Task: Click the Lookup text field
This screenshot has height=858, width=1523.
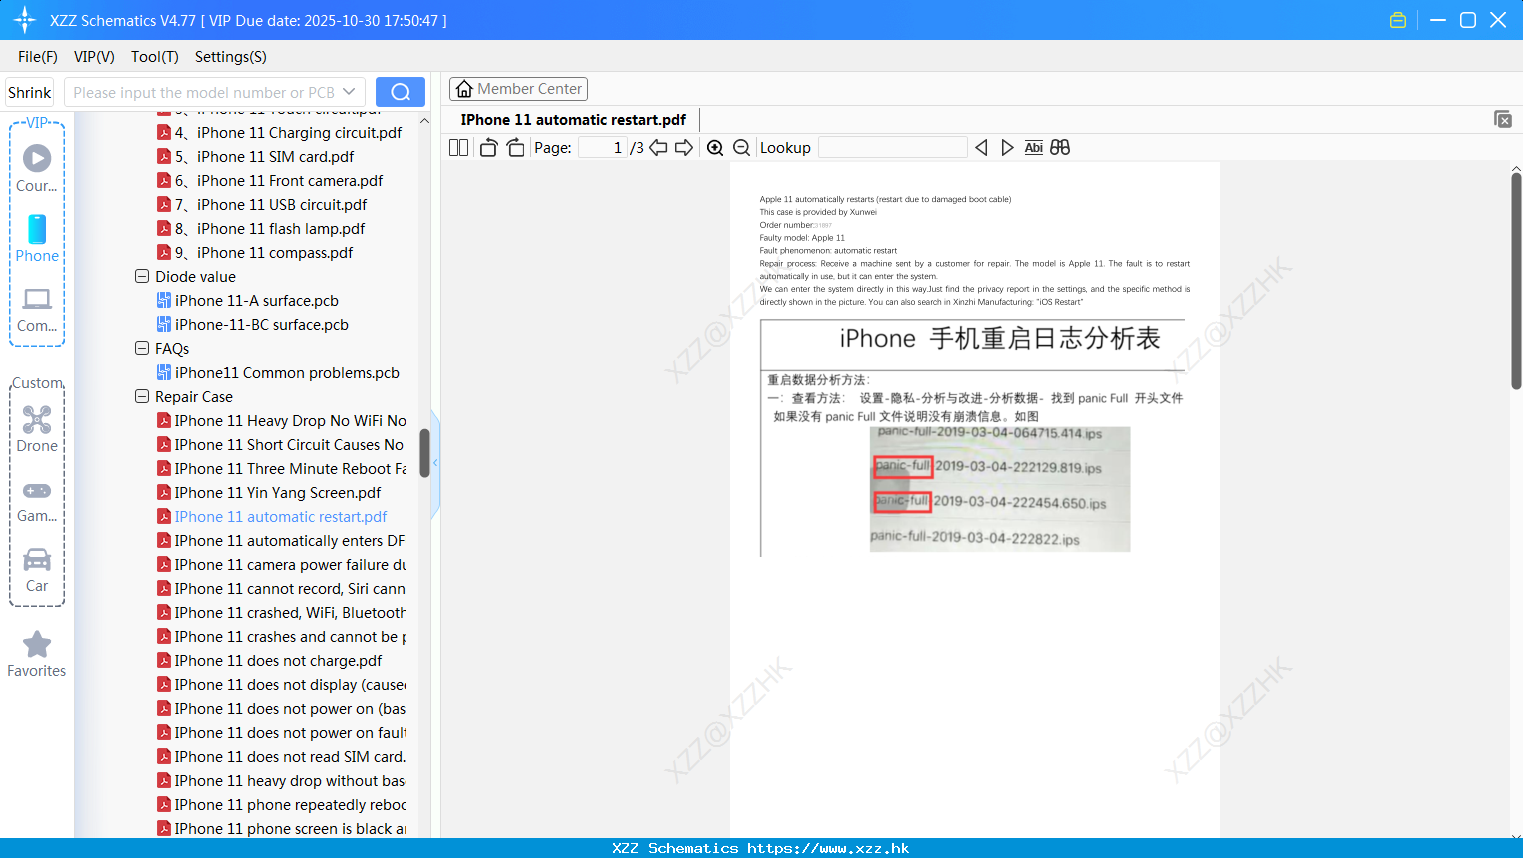Action: [x=892, y=147]
